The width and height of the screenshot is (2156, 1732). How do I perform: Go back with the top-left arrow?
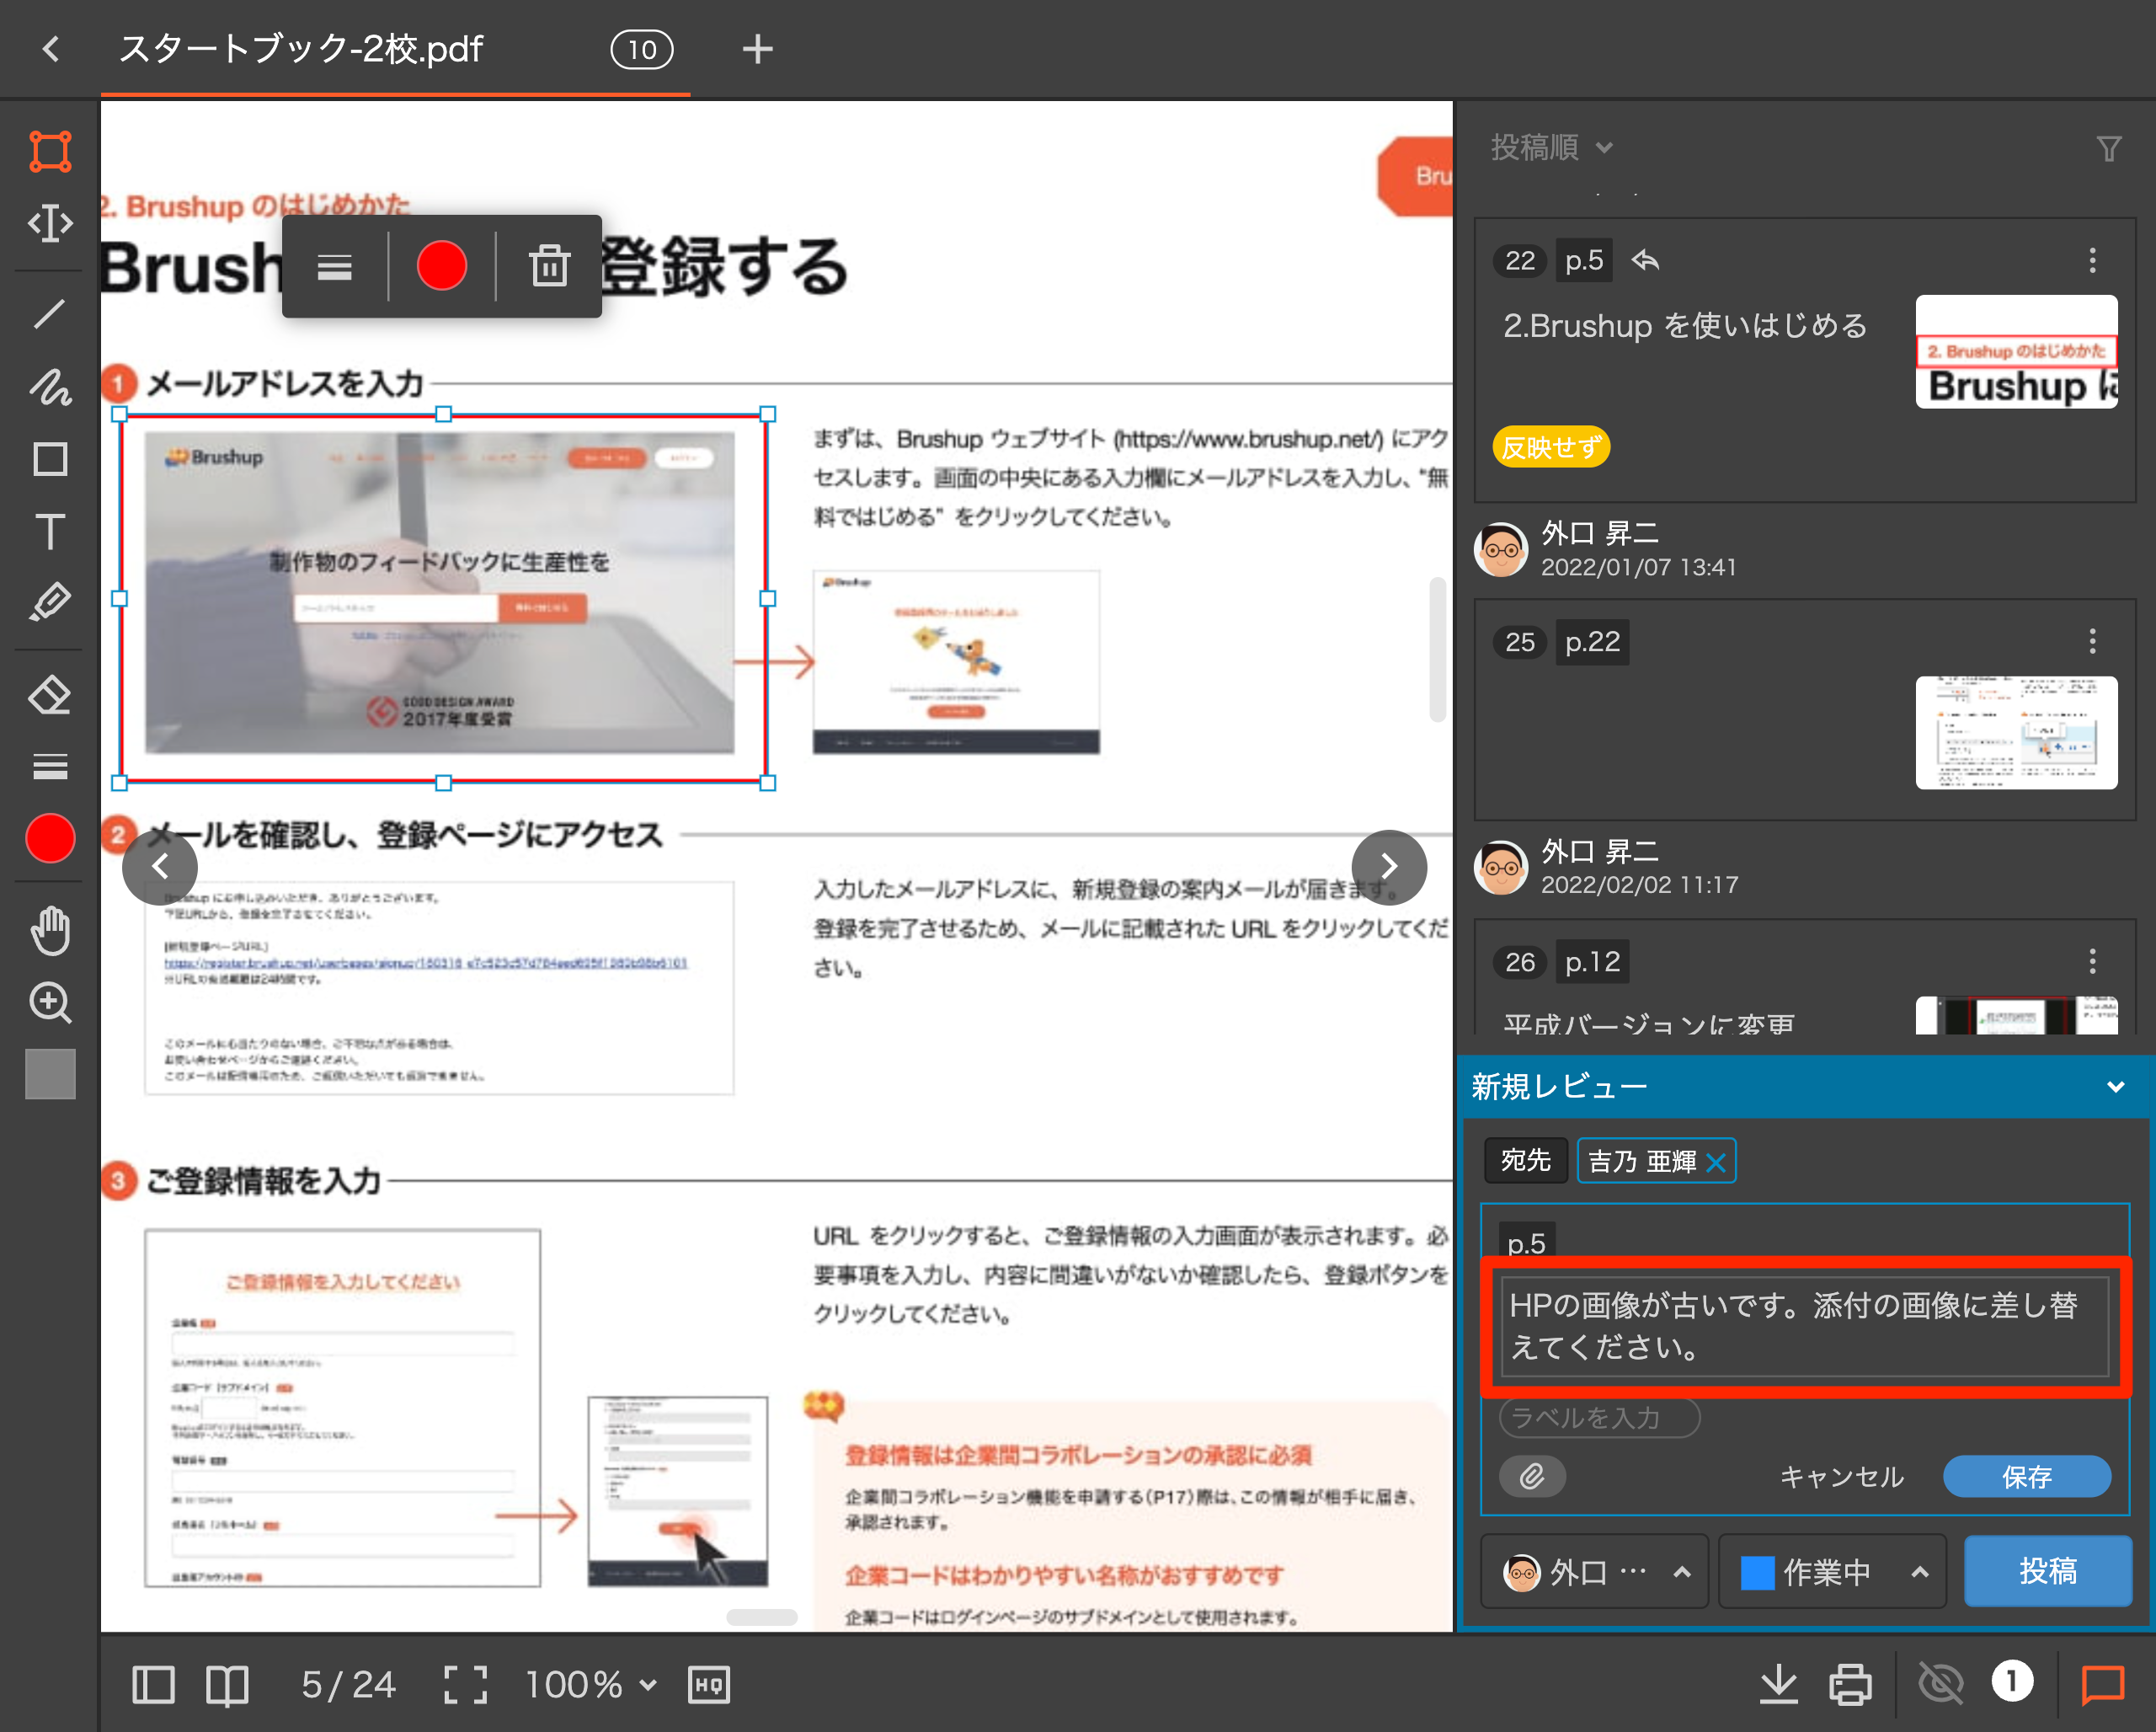click(51, 49)
